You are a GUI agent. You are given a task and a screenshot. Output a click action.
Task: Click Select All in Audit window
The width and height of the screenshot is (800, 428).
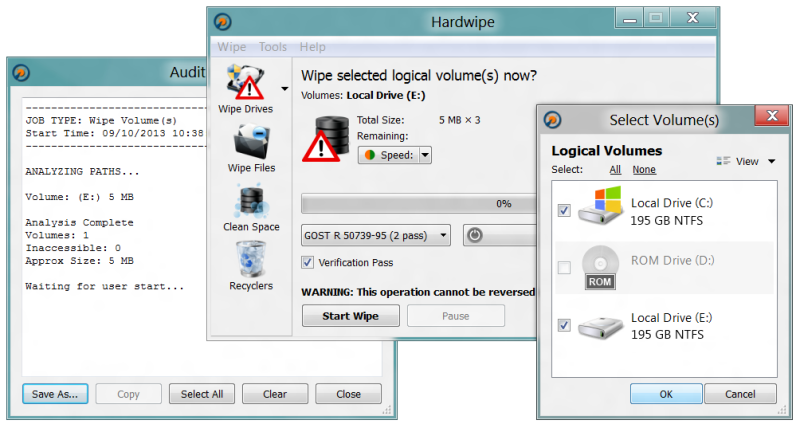click(x=202, y=394)
